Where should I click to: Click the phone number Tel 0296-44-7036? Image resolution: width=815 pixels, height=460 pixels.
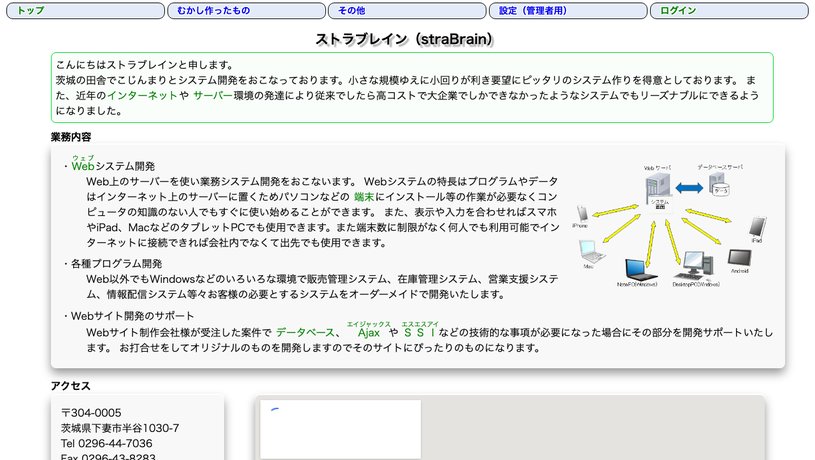point(107,443)
